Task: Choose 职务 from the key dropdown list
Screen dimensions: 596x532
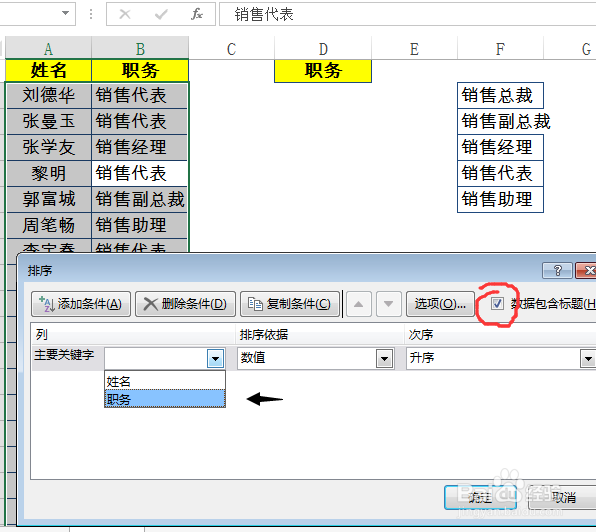Action: pyautogui.click(x=165, y=399)
